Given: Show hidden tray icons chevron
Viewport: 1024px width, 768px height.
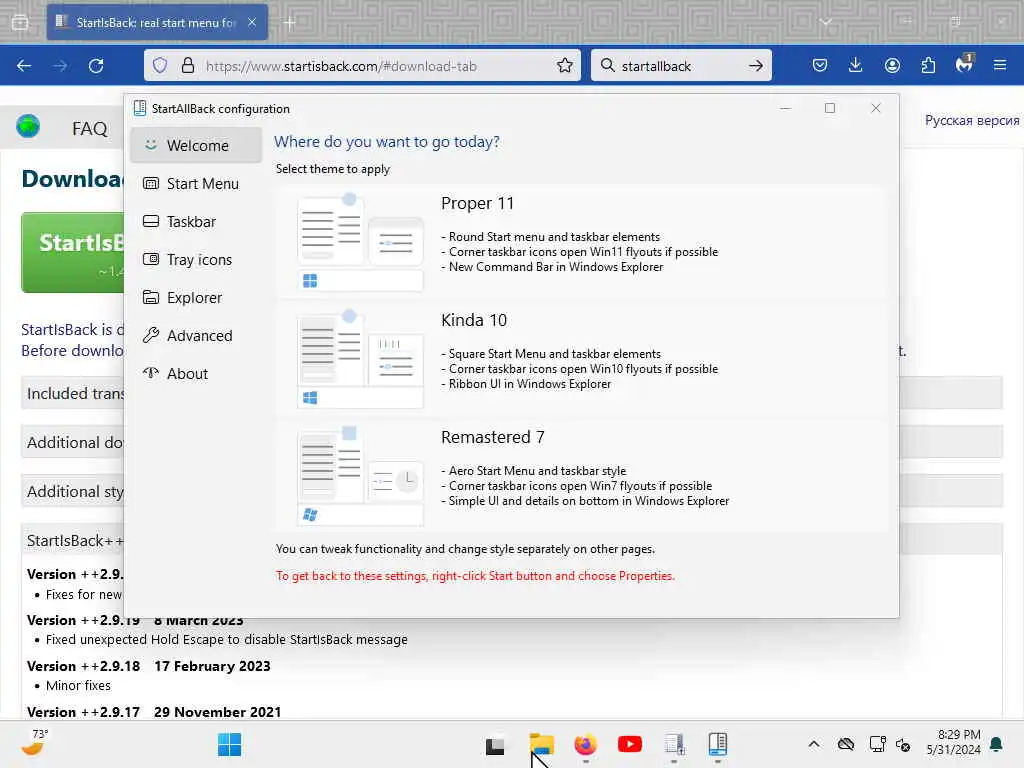Looking at the screenshot, I should pos(814,744).
